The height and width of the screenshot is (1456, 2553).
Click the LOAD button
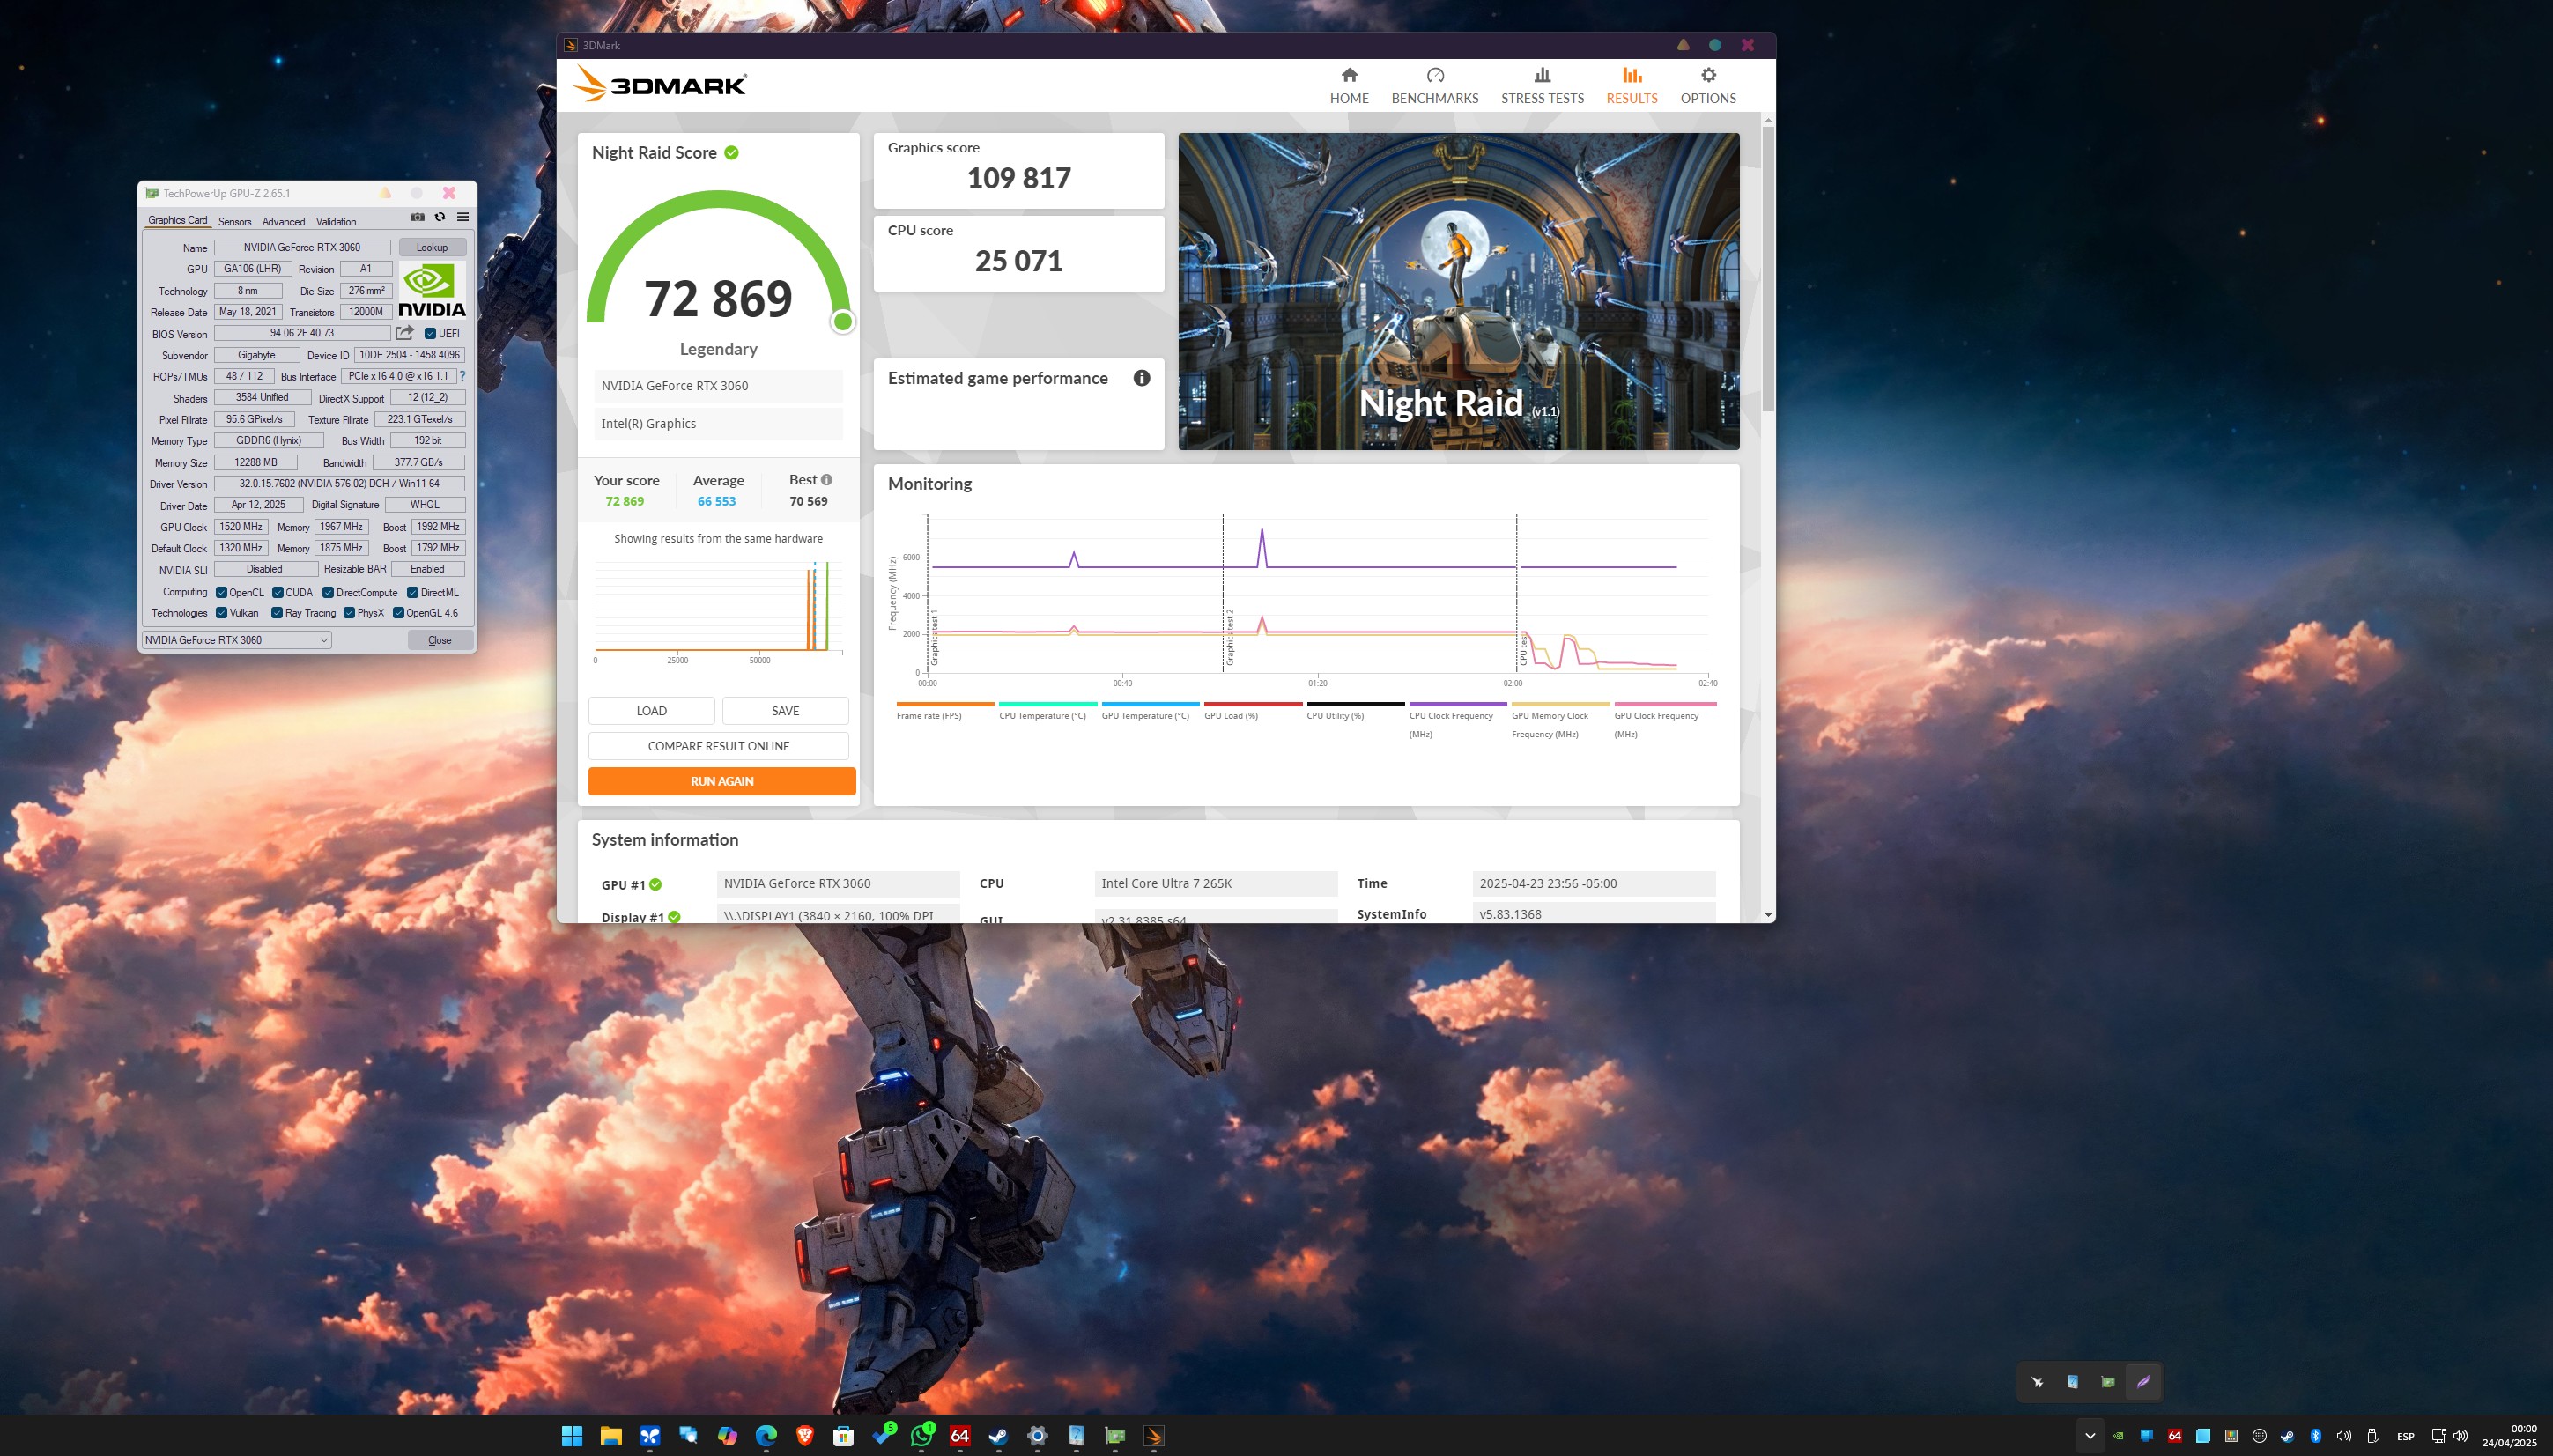(x=651, y=710)
